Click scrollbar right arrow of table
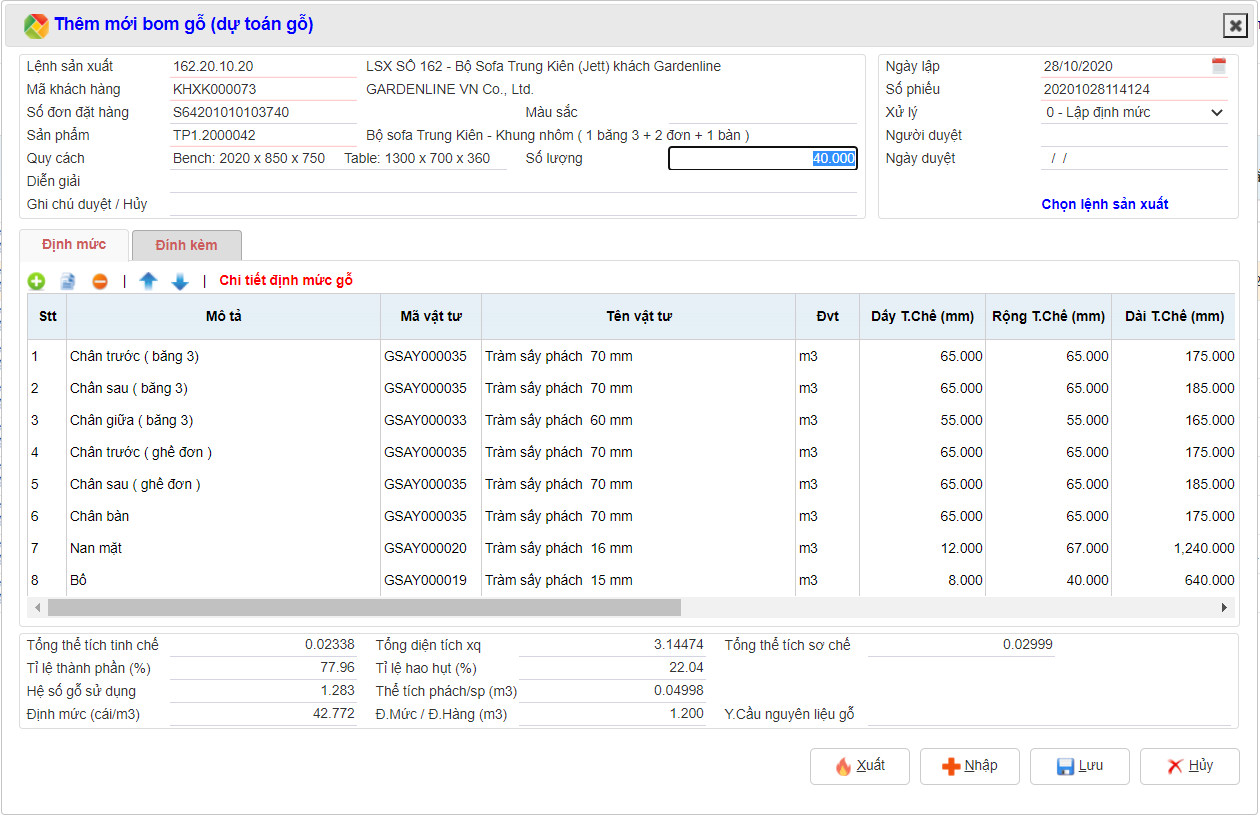 1224,607
